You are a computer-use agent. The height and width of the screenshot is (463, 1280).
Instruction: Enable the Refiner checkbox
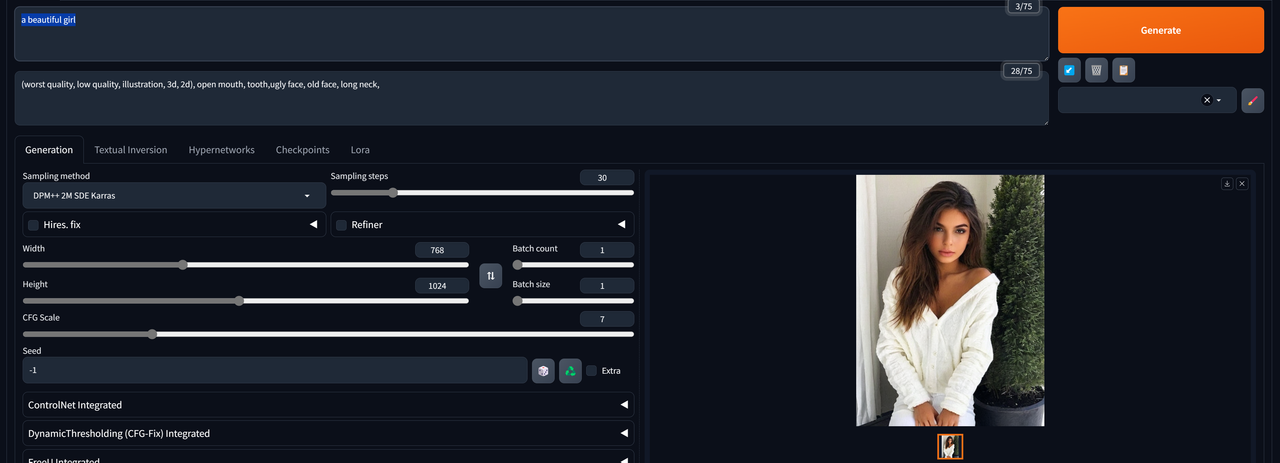[341, 225]
